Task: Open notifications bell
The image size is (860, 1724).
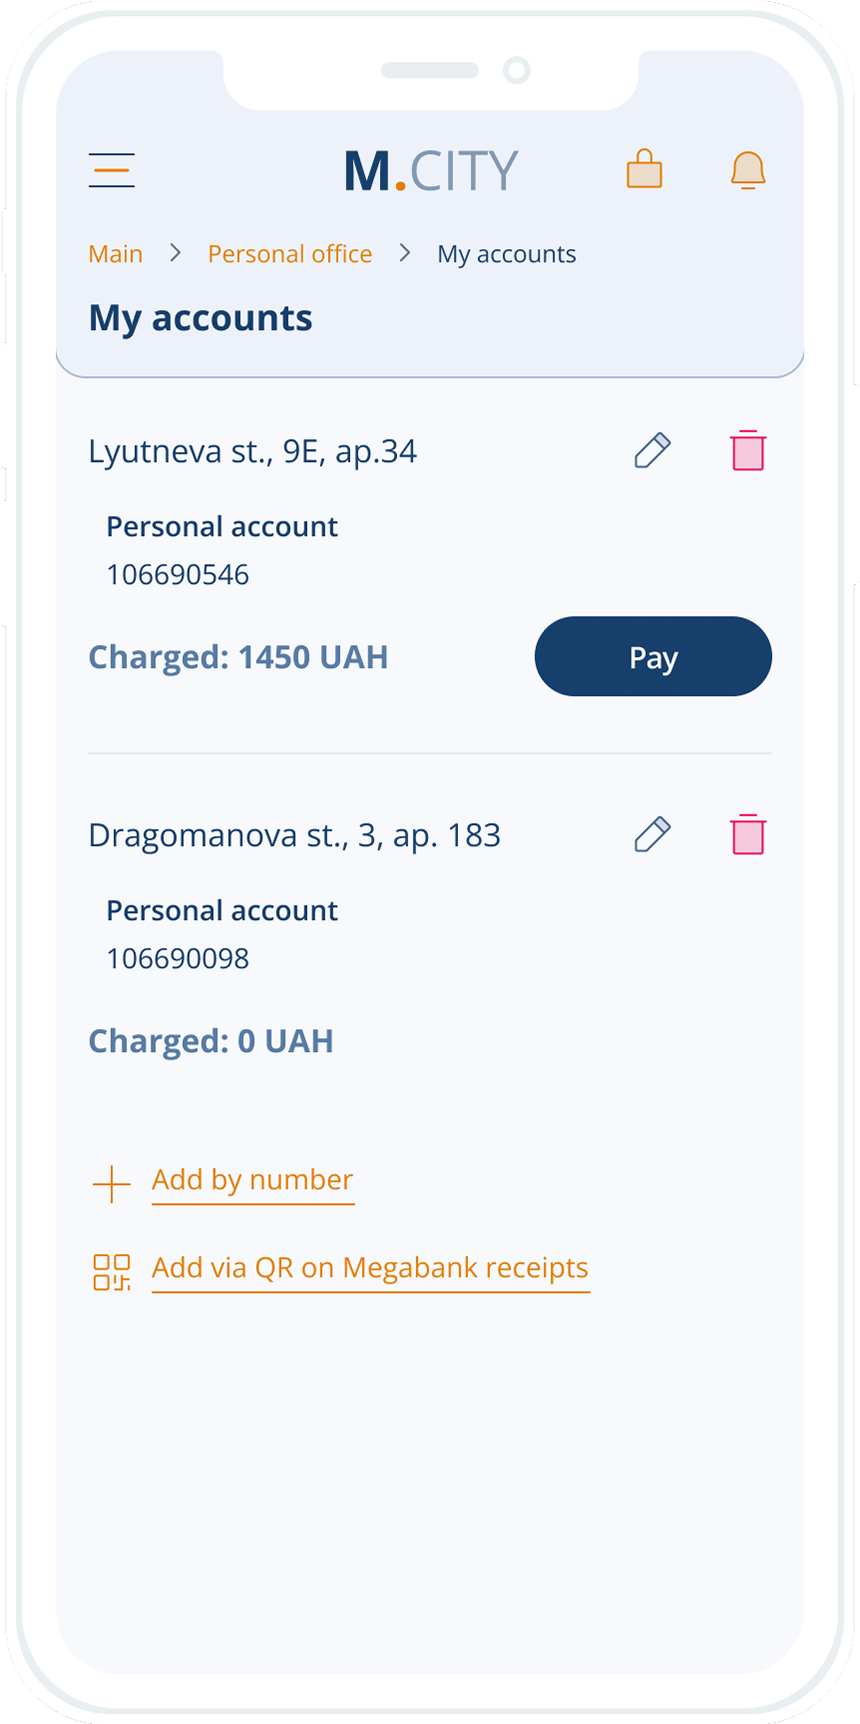Action: (x=748, y=170)
